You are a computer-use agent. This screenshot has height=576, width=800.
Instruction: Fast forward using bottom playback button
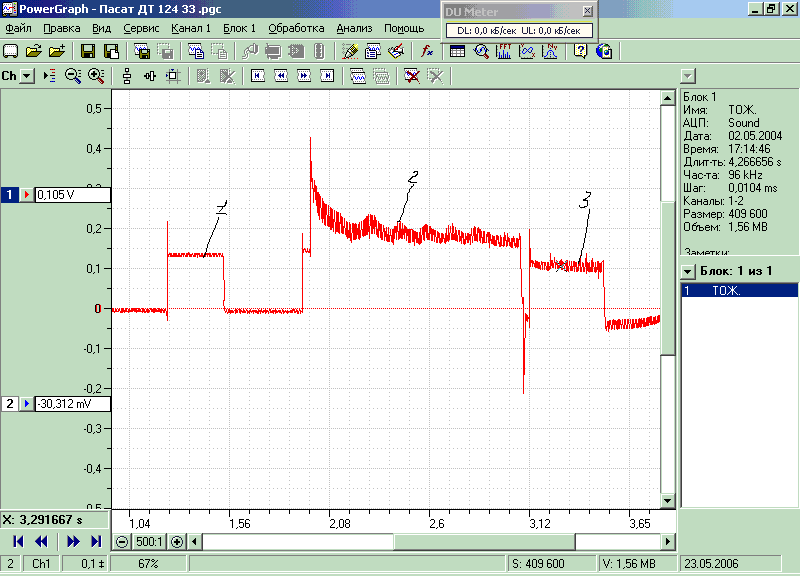click(x=73, y=541)
